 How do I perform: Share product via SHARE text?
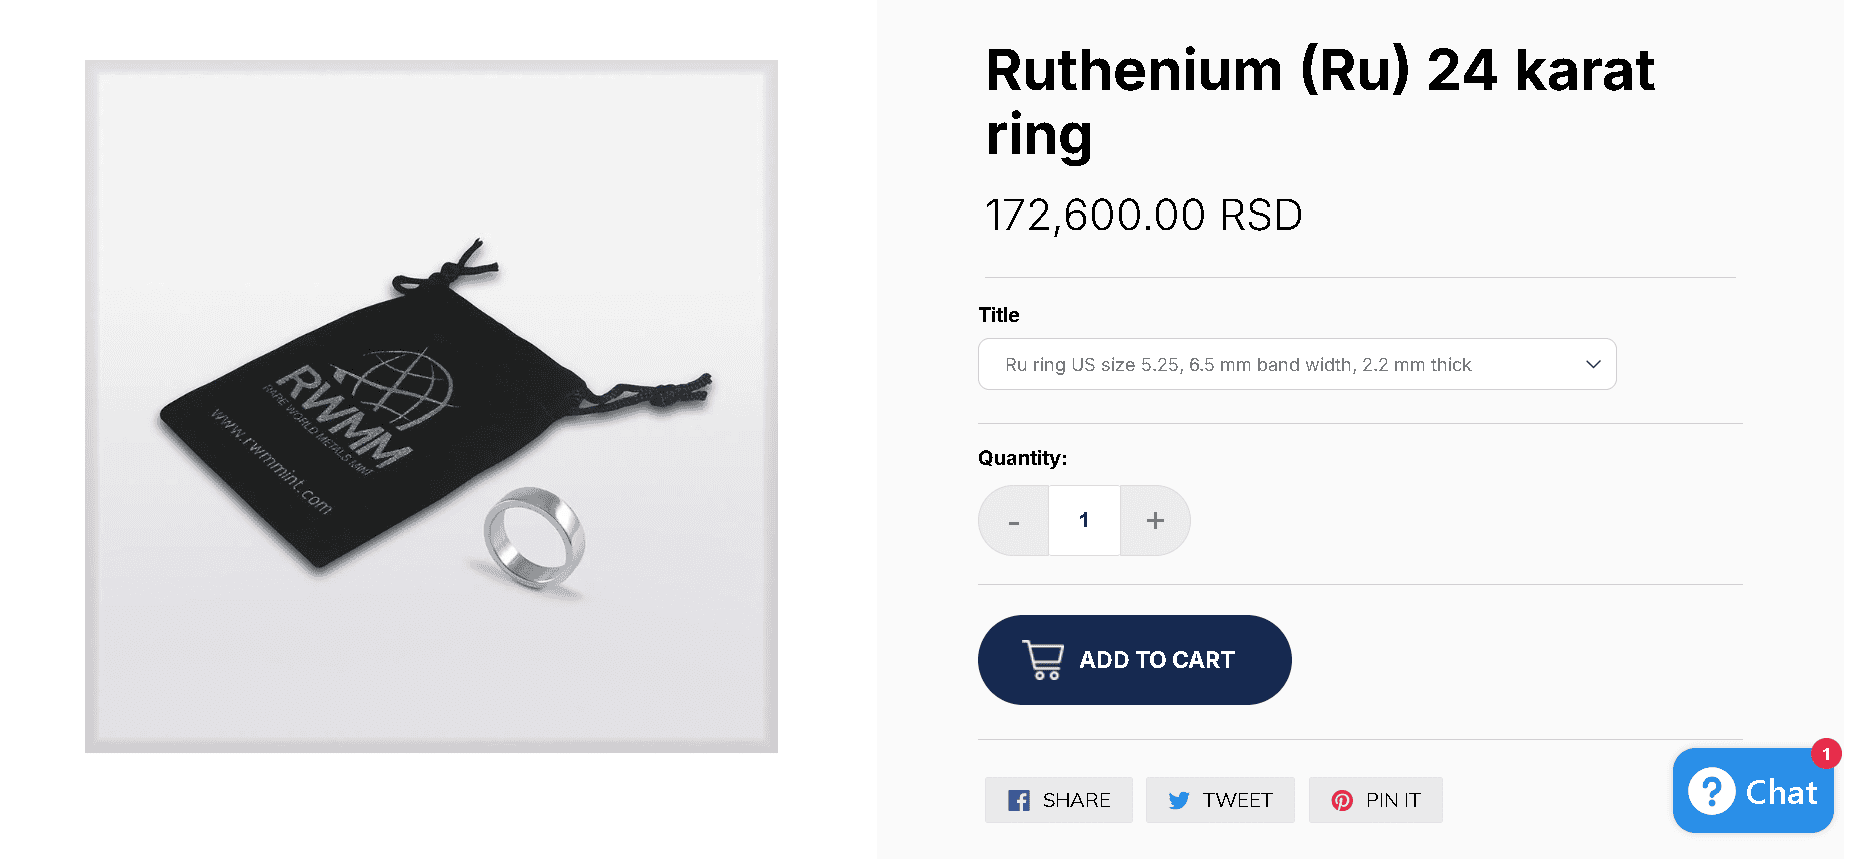click(x=1076, y=800)
